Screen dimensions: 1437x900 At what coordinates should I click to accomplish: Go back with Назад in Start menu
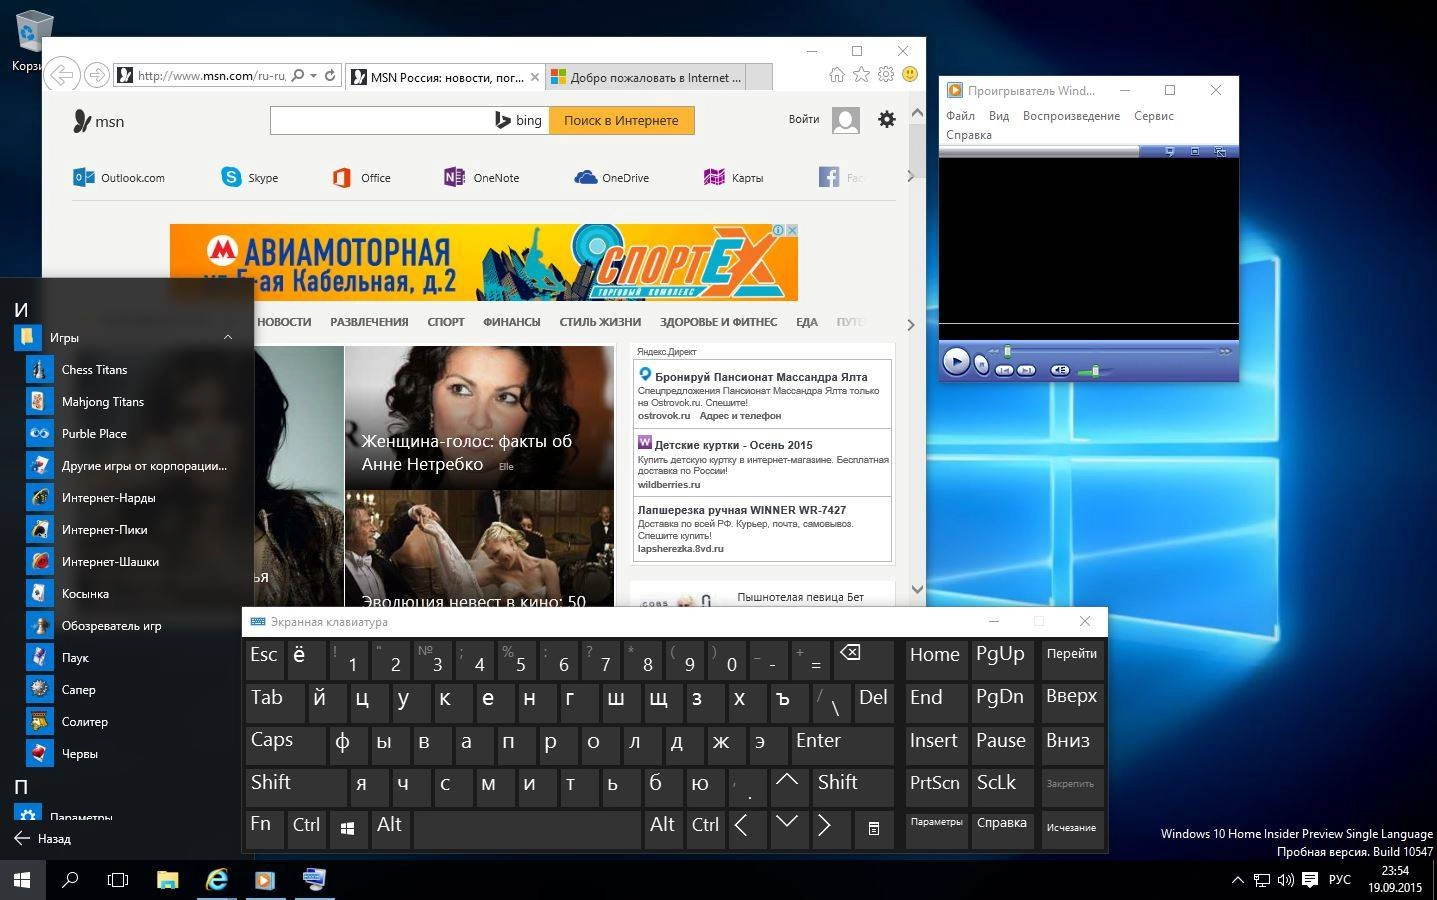(x=42, y=839)
